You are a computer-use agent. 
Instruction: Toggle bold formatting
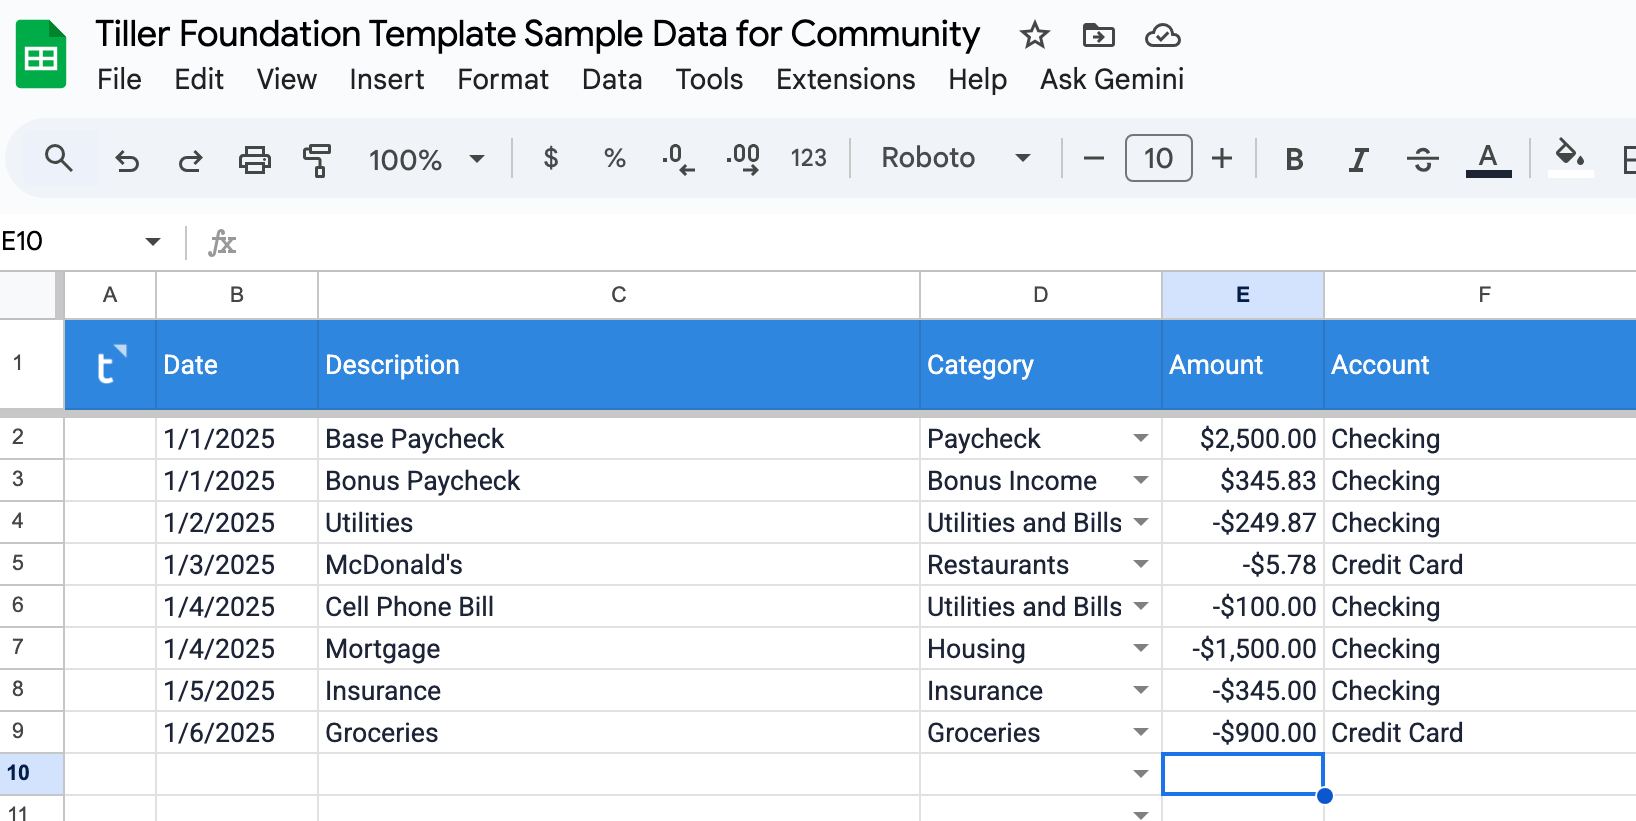[1294, 159]
